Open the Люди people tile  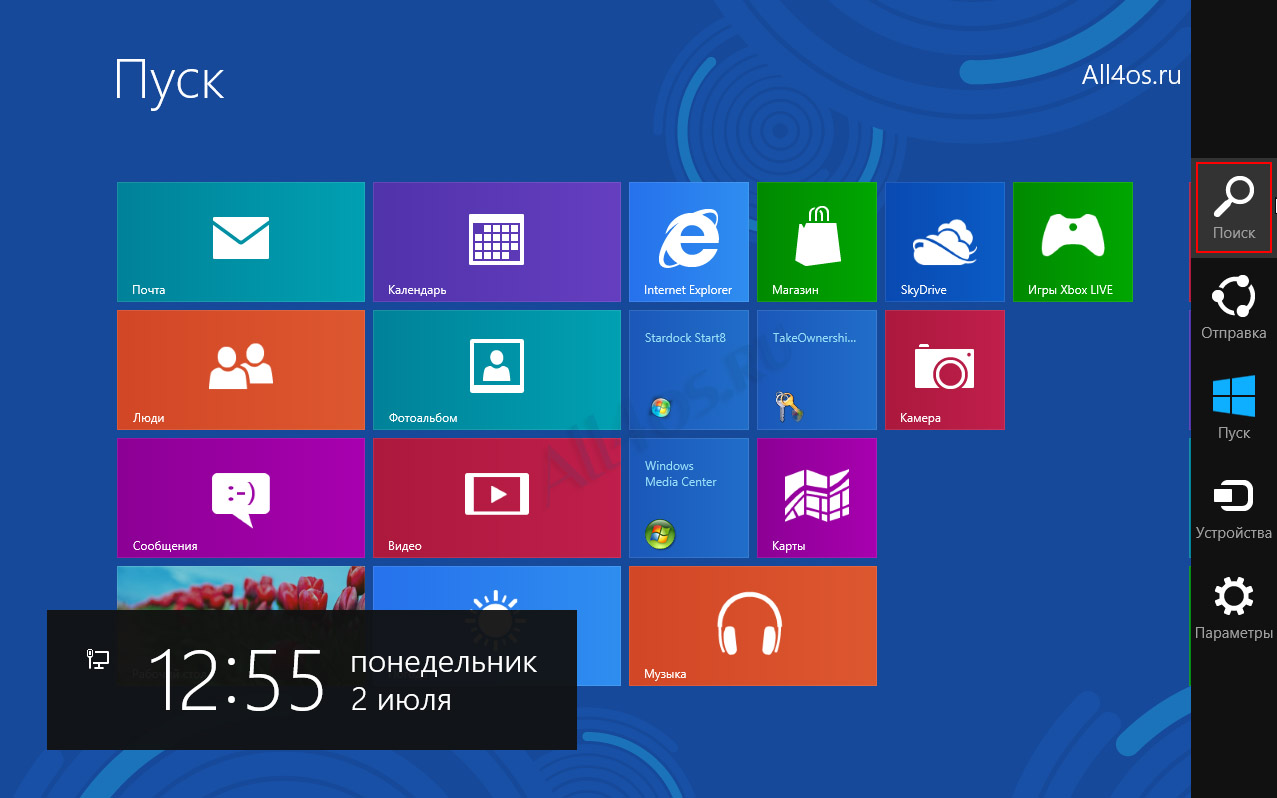coord(241,370)
